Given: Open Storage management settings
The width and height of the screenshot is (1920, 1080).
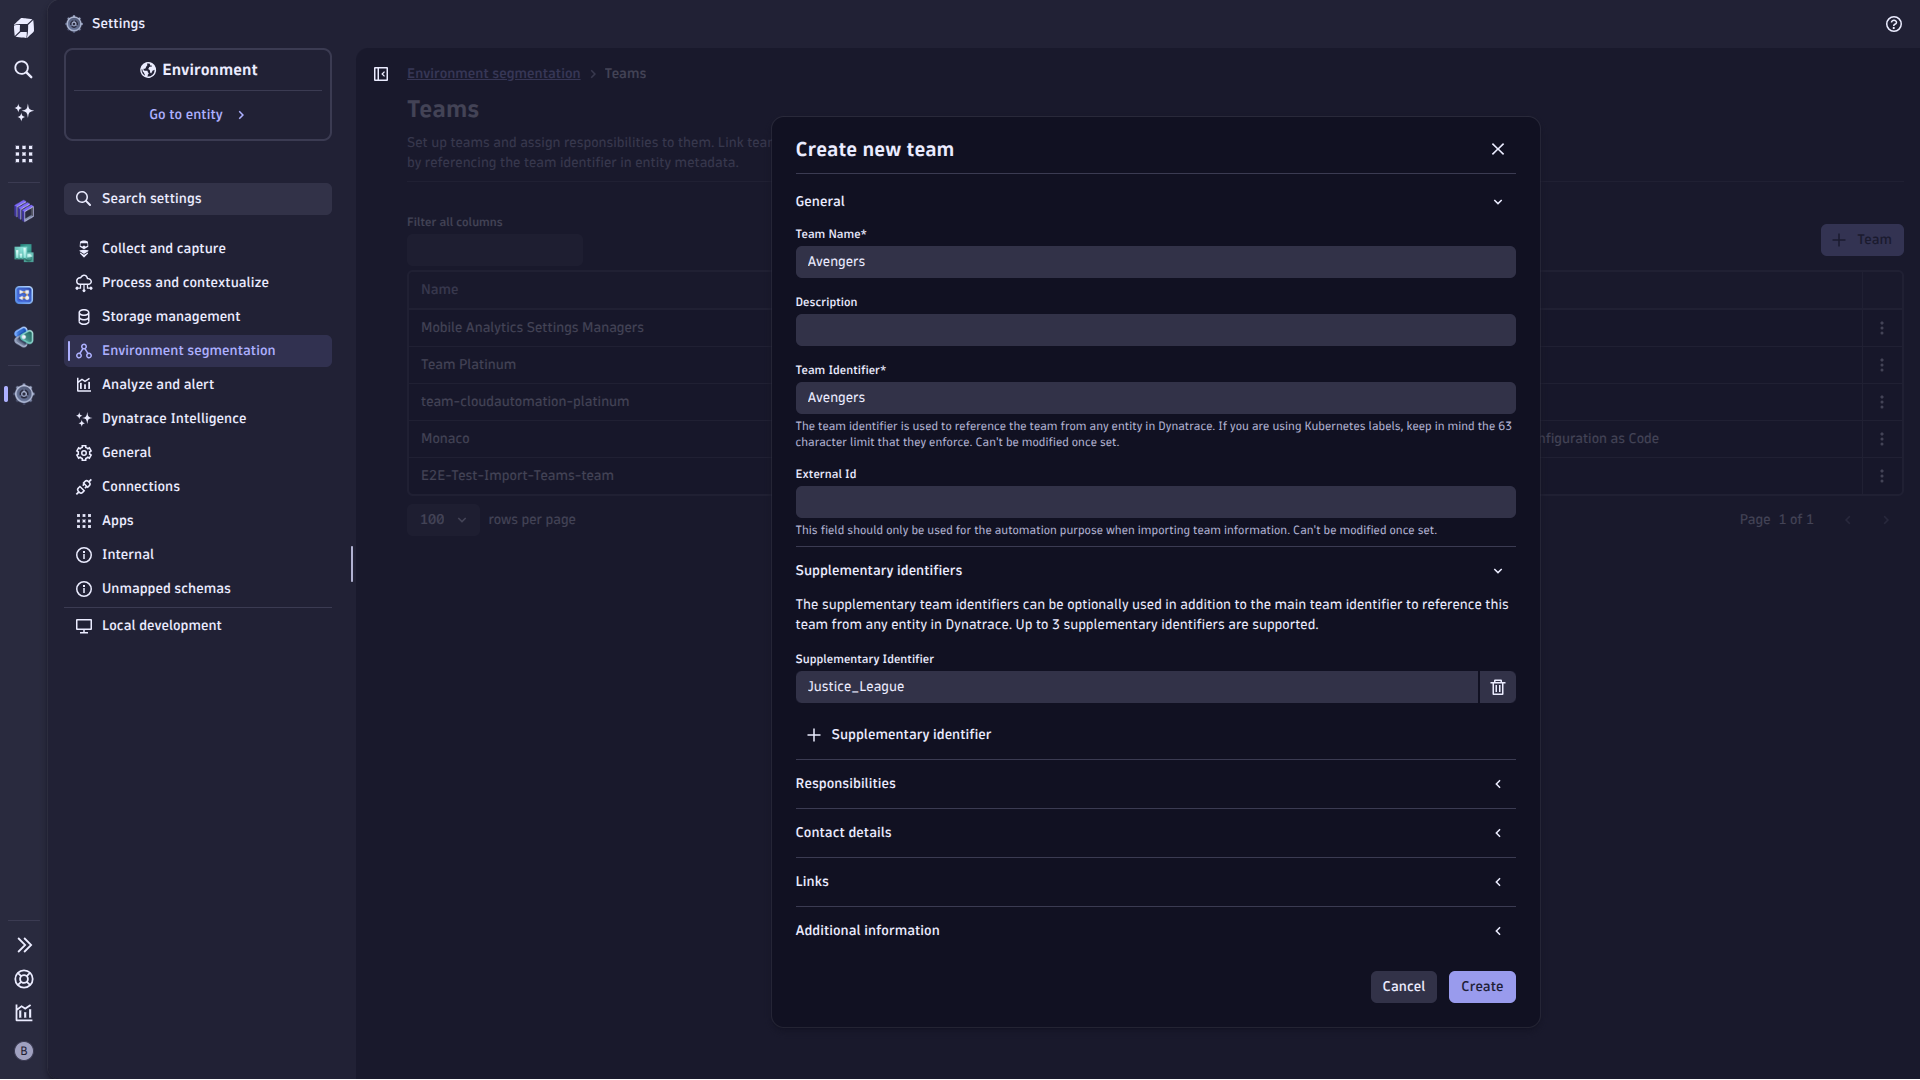Looking at the screenshot, I should click(171, 316).
